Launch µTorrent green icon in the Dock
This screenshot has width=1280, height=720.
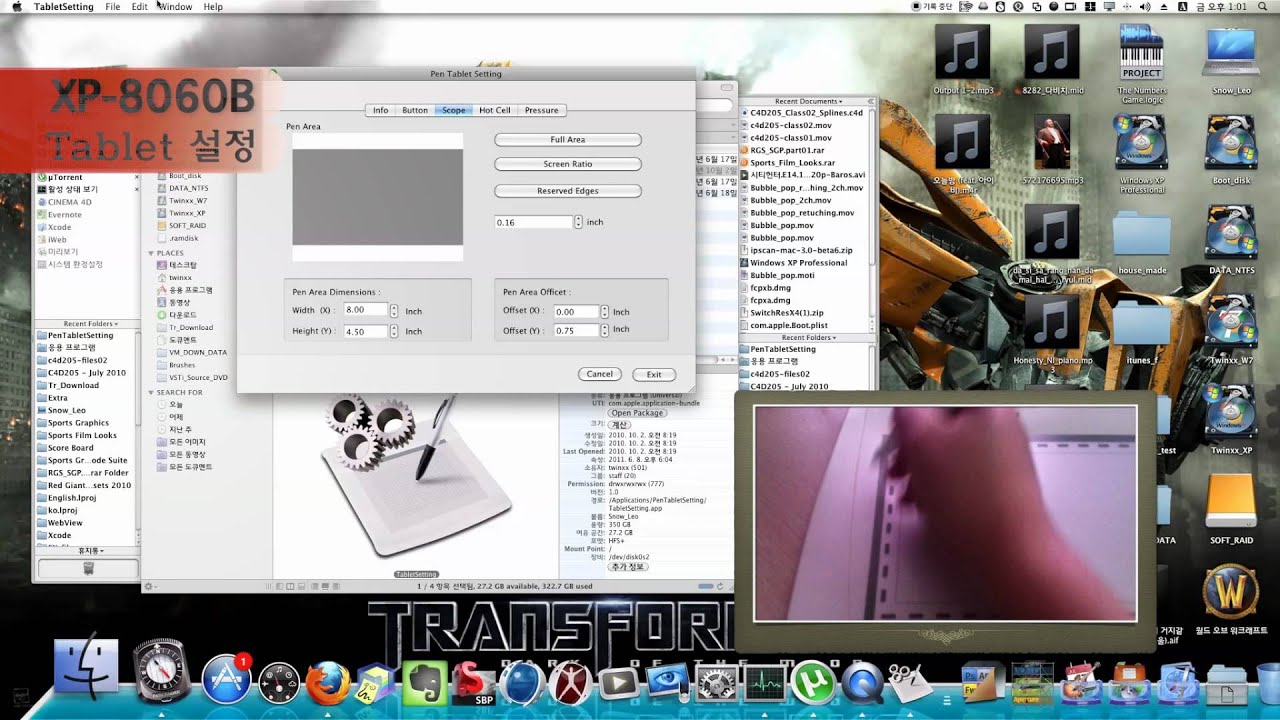813,684
